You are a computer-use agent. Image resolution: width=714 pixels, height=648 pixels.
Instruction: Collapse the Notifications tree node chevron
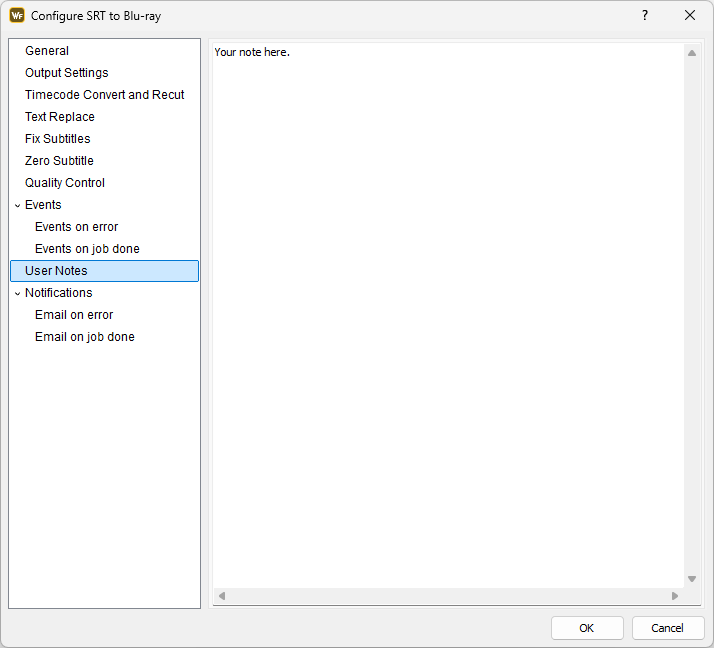17,293
